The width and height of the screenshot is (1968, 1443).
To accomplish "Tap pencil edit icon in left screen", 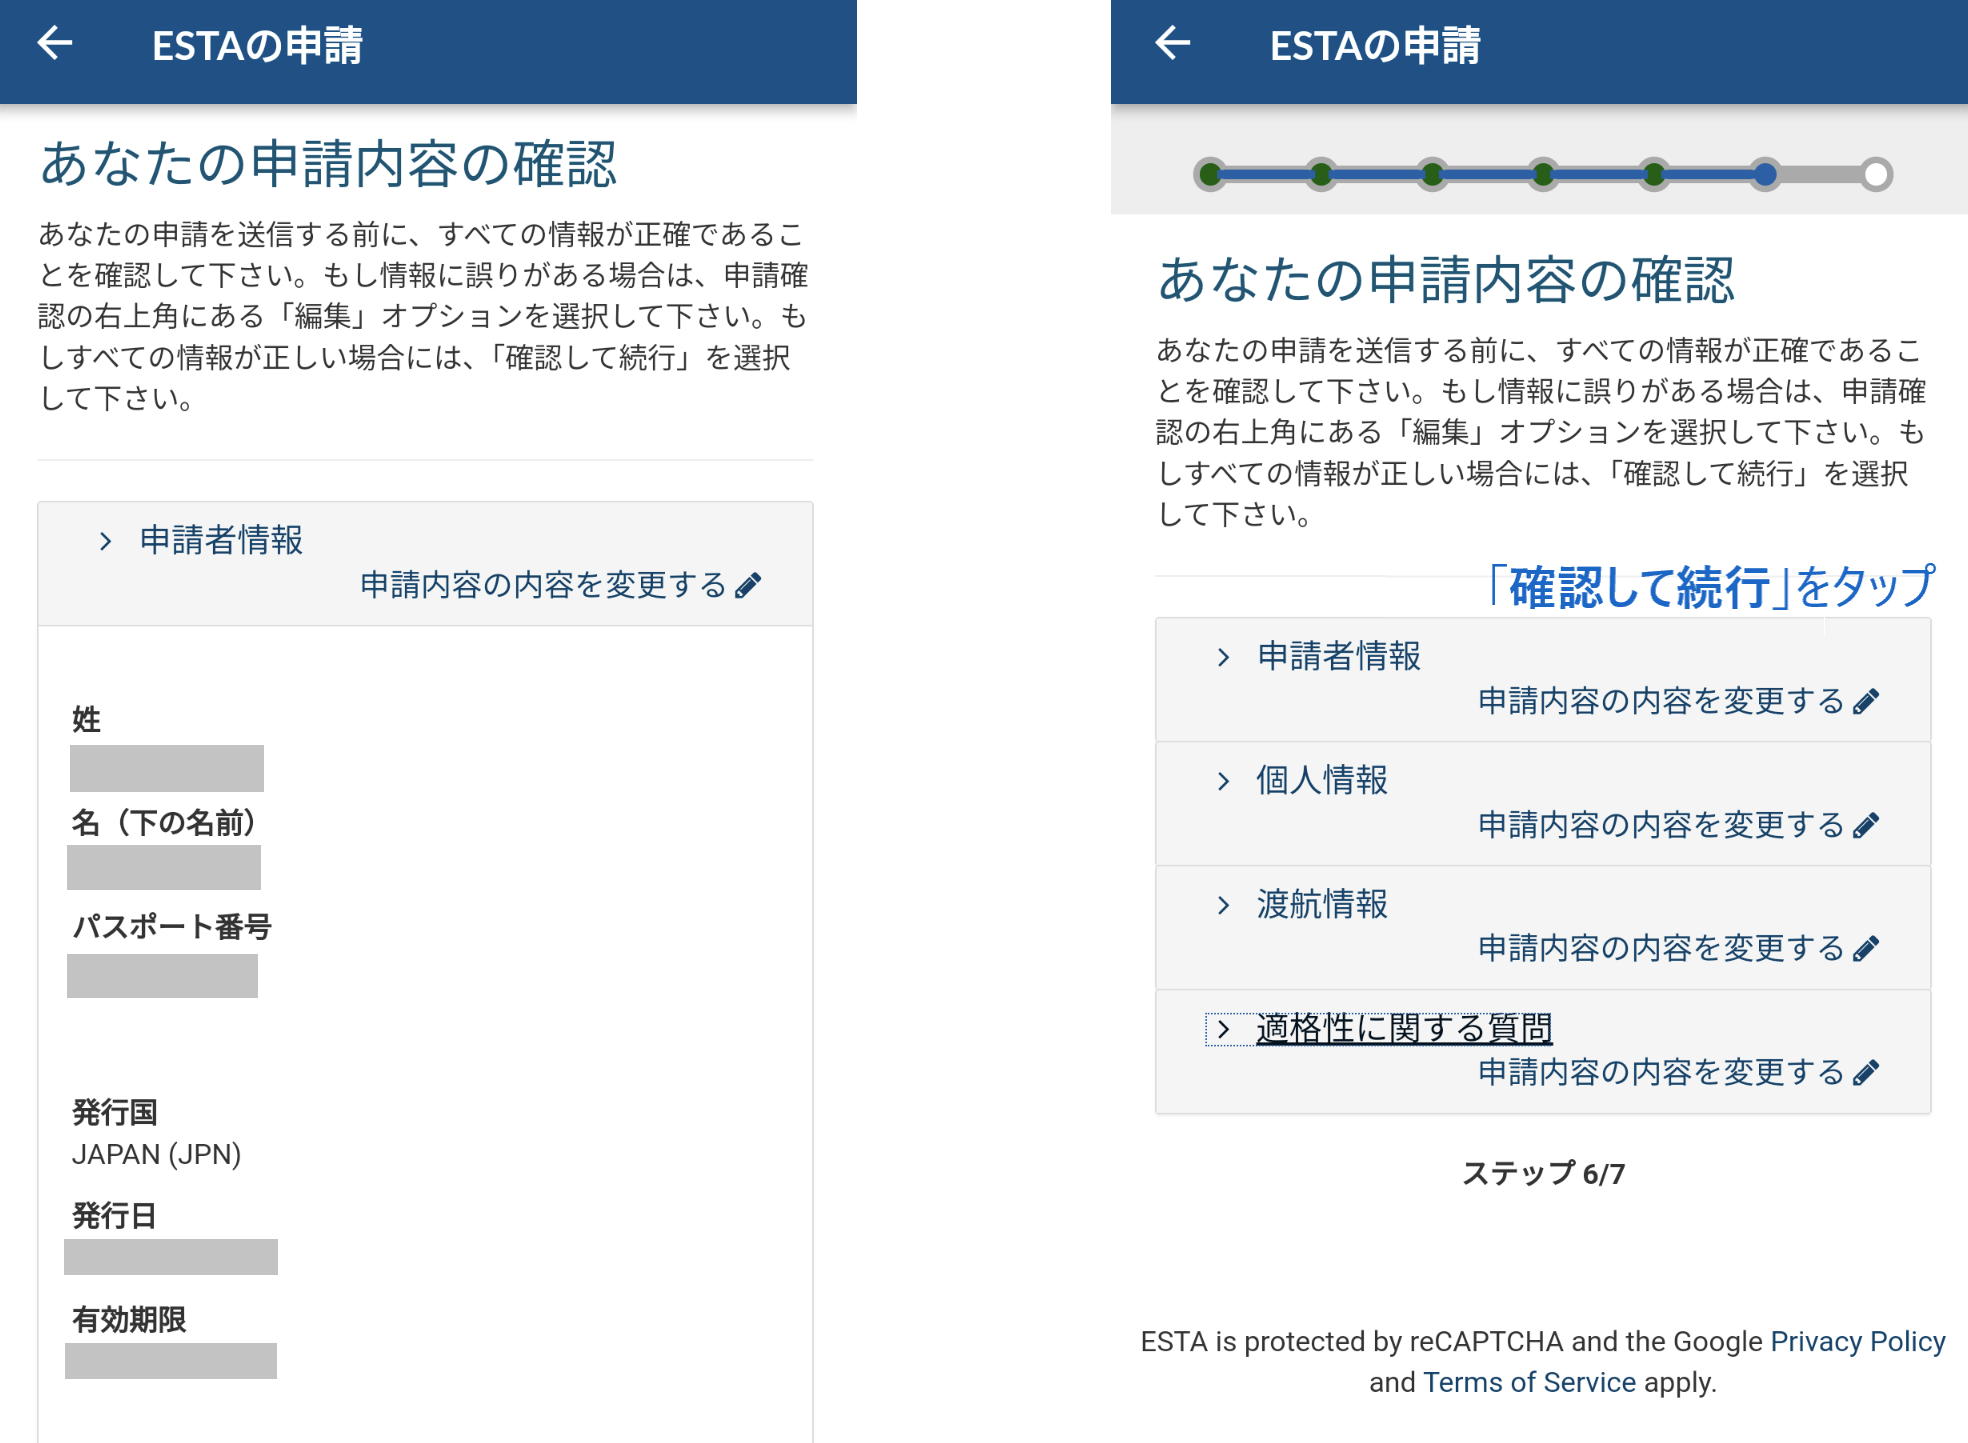I will click(748, 585).
